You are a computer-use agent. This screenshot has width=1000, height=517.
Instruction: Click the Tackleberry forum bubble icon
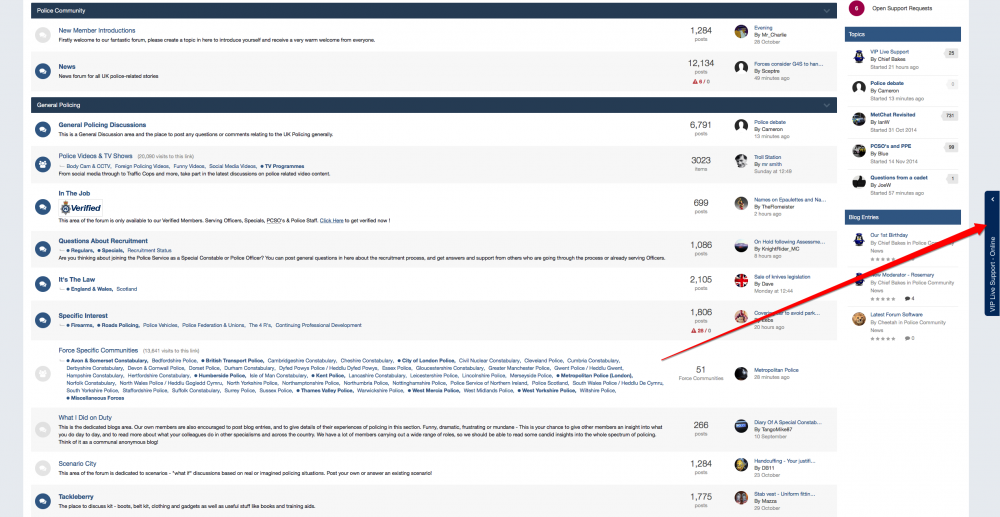pos(43,500)
